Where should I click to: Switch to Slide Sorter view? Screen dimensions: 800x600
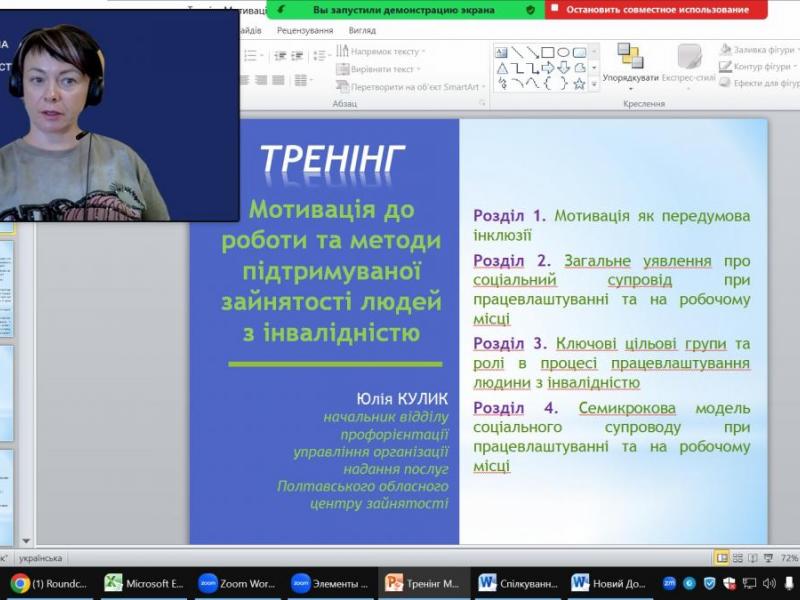coord(738,558)
